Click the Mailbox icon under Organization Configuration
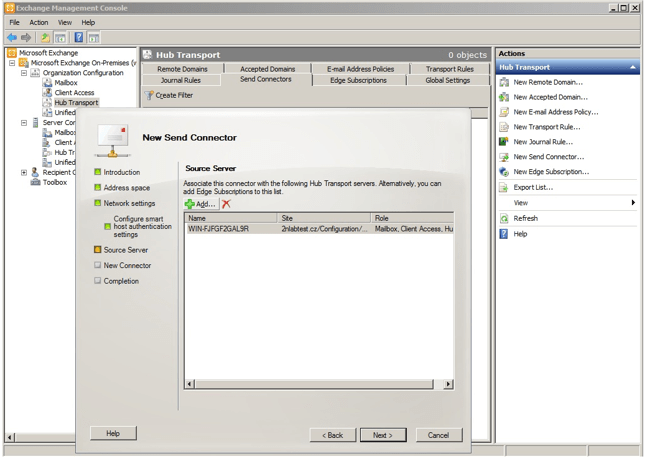The image size is (650, 459). point(48,83)
